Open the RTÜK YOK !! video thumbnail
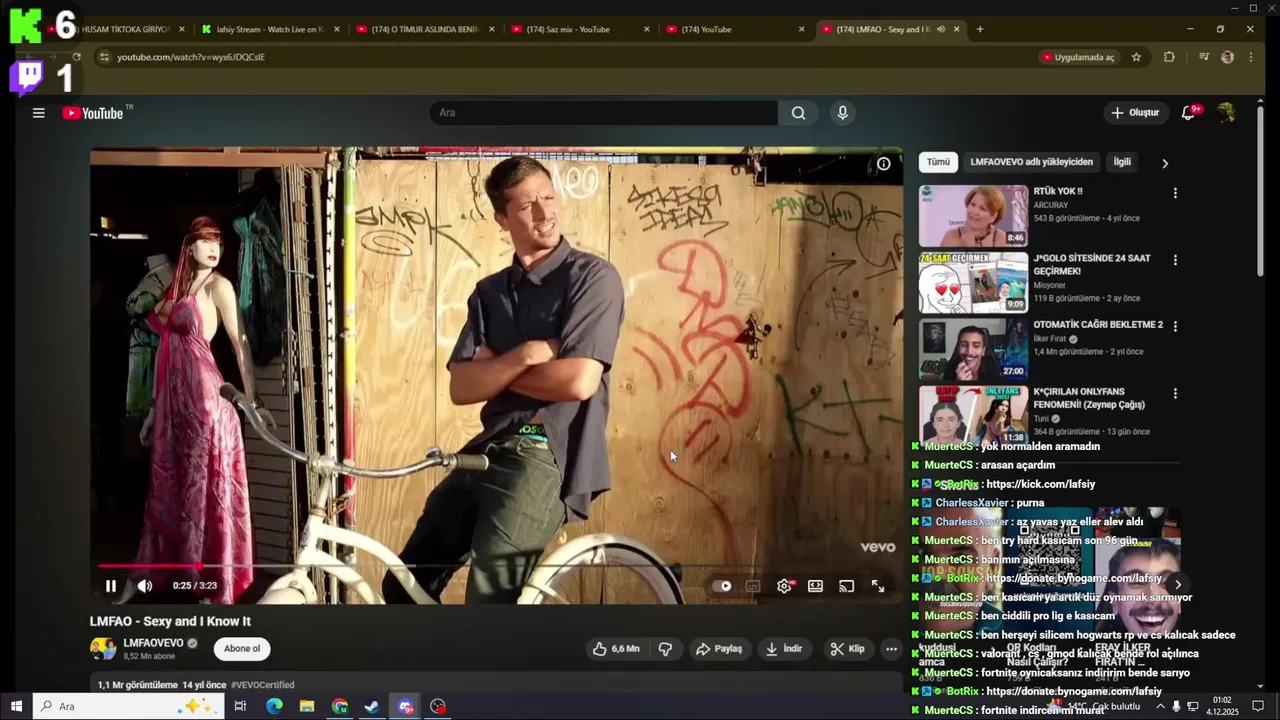 pos(973,215)
